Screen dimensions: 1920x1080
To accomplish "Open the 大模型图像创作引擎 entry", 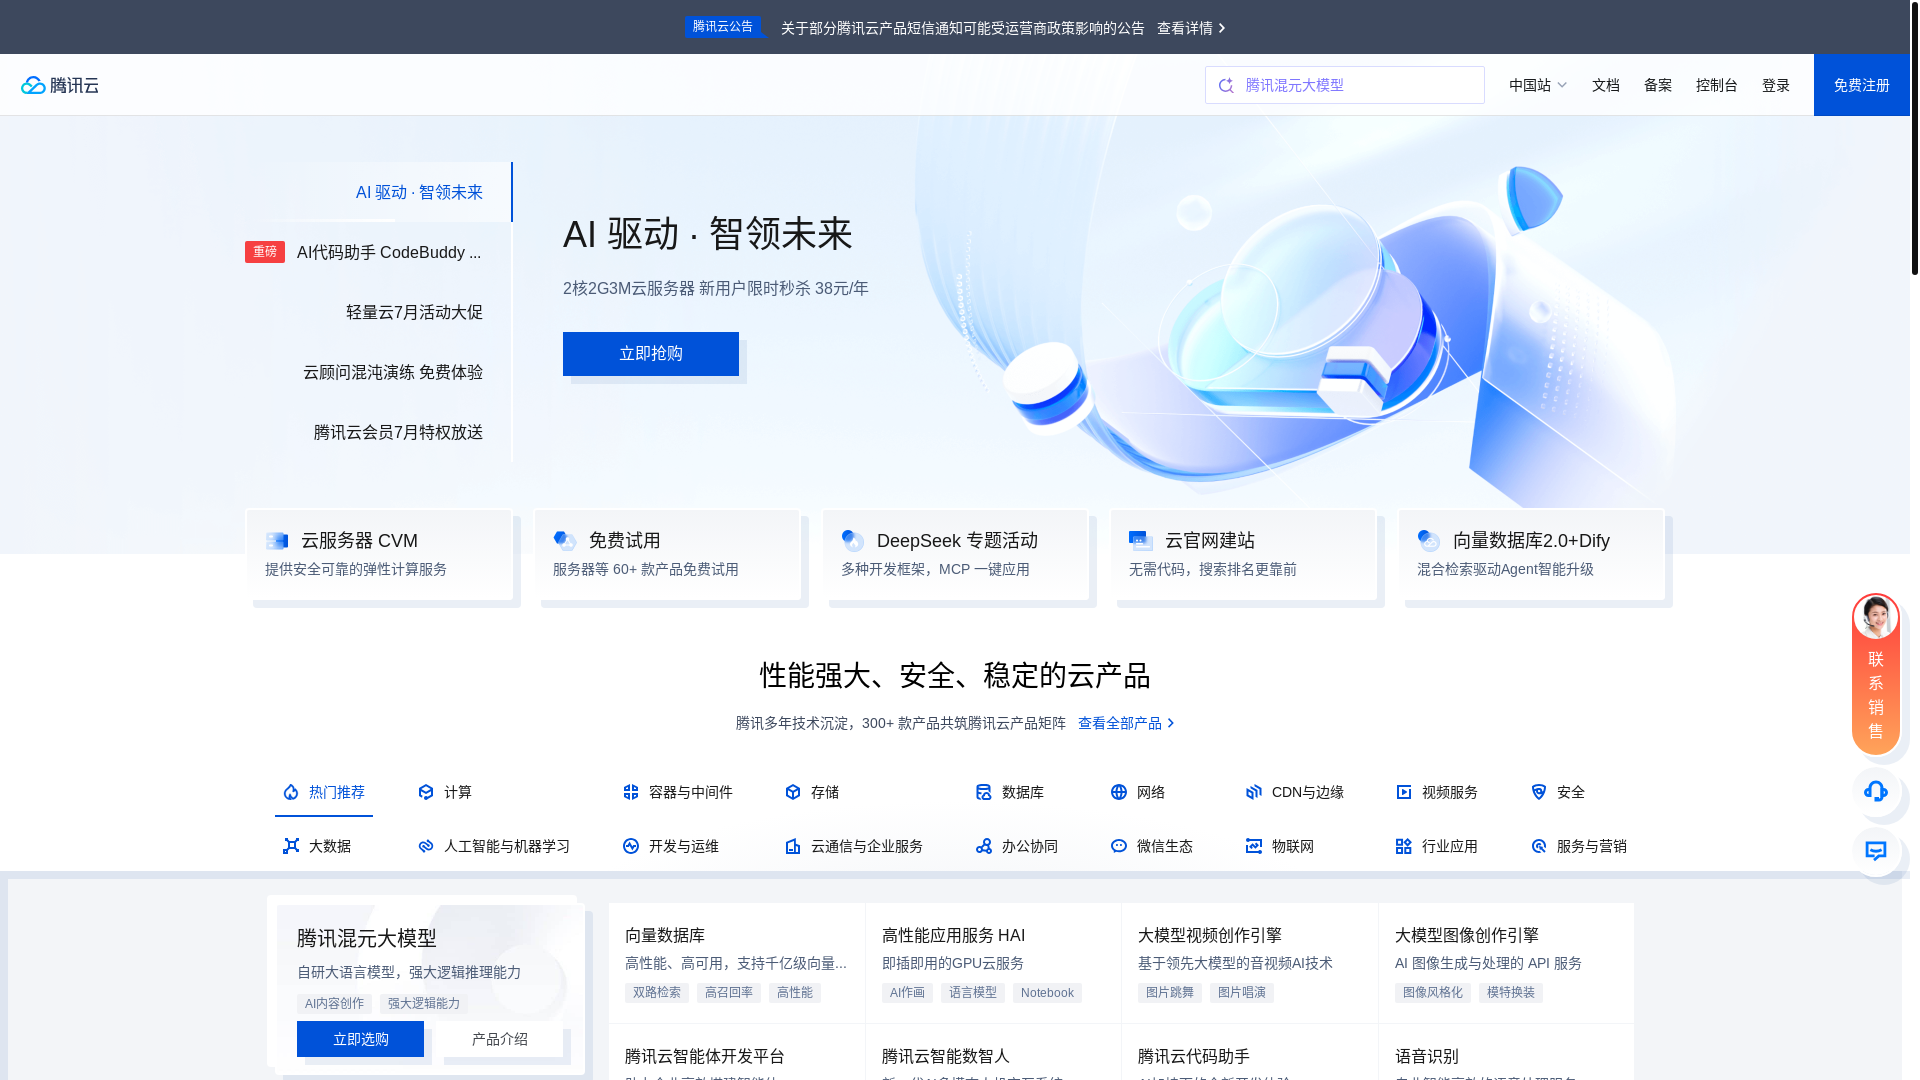I will 1506,963.
